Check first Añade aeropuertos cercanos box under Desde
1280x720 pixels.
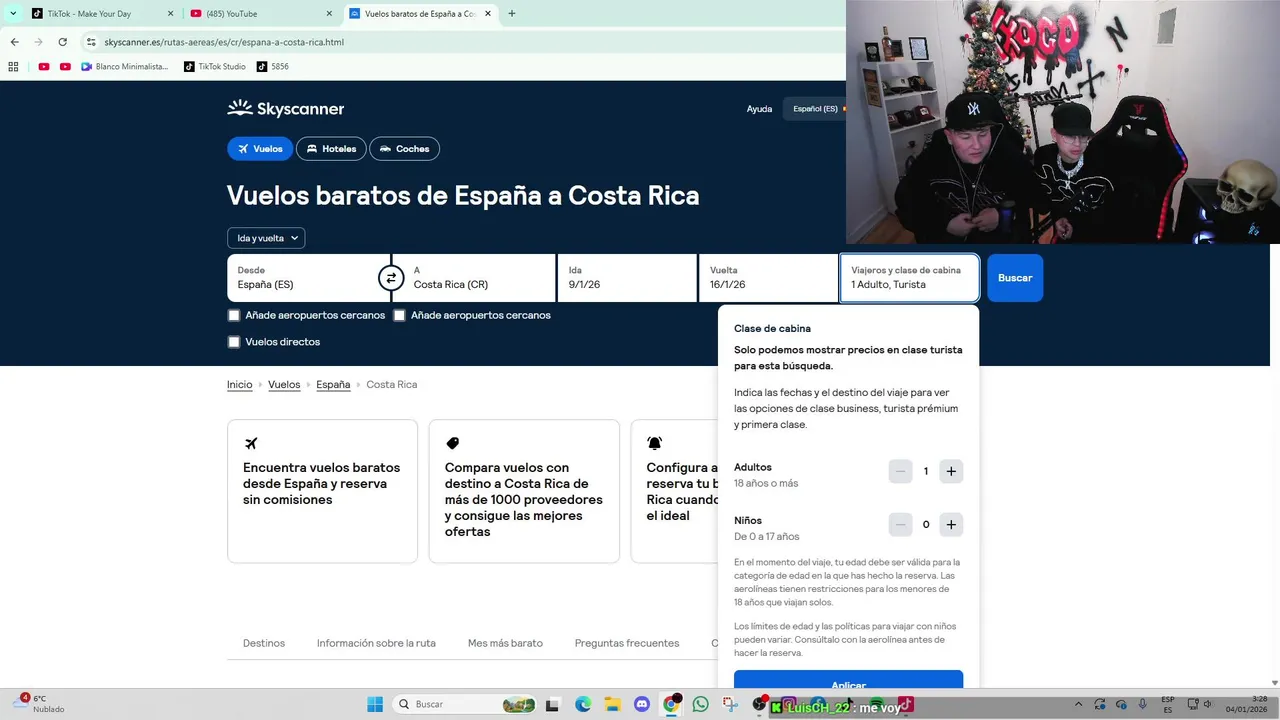click(x=234, y=315)
